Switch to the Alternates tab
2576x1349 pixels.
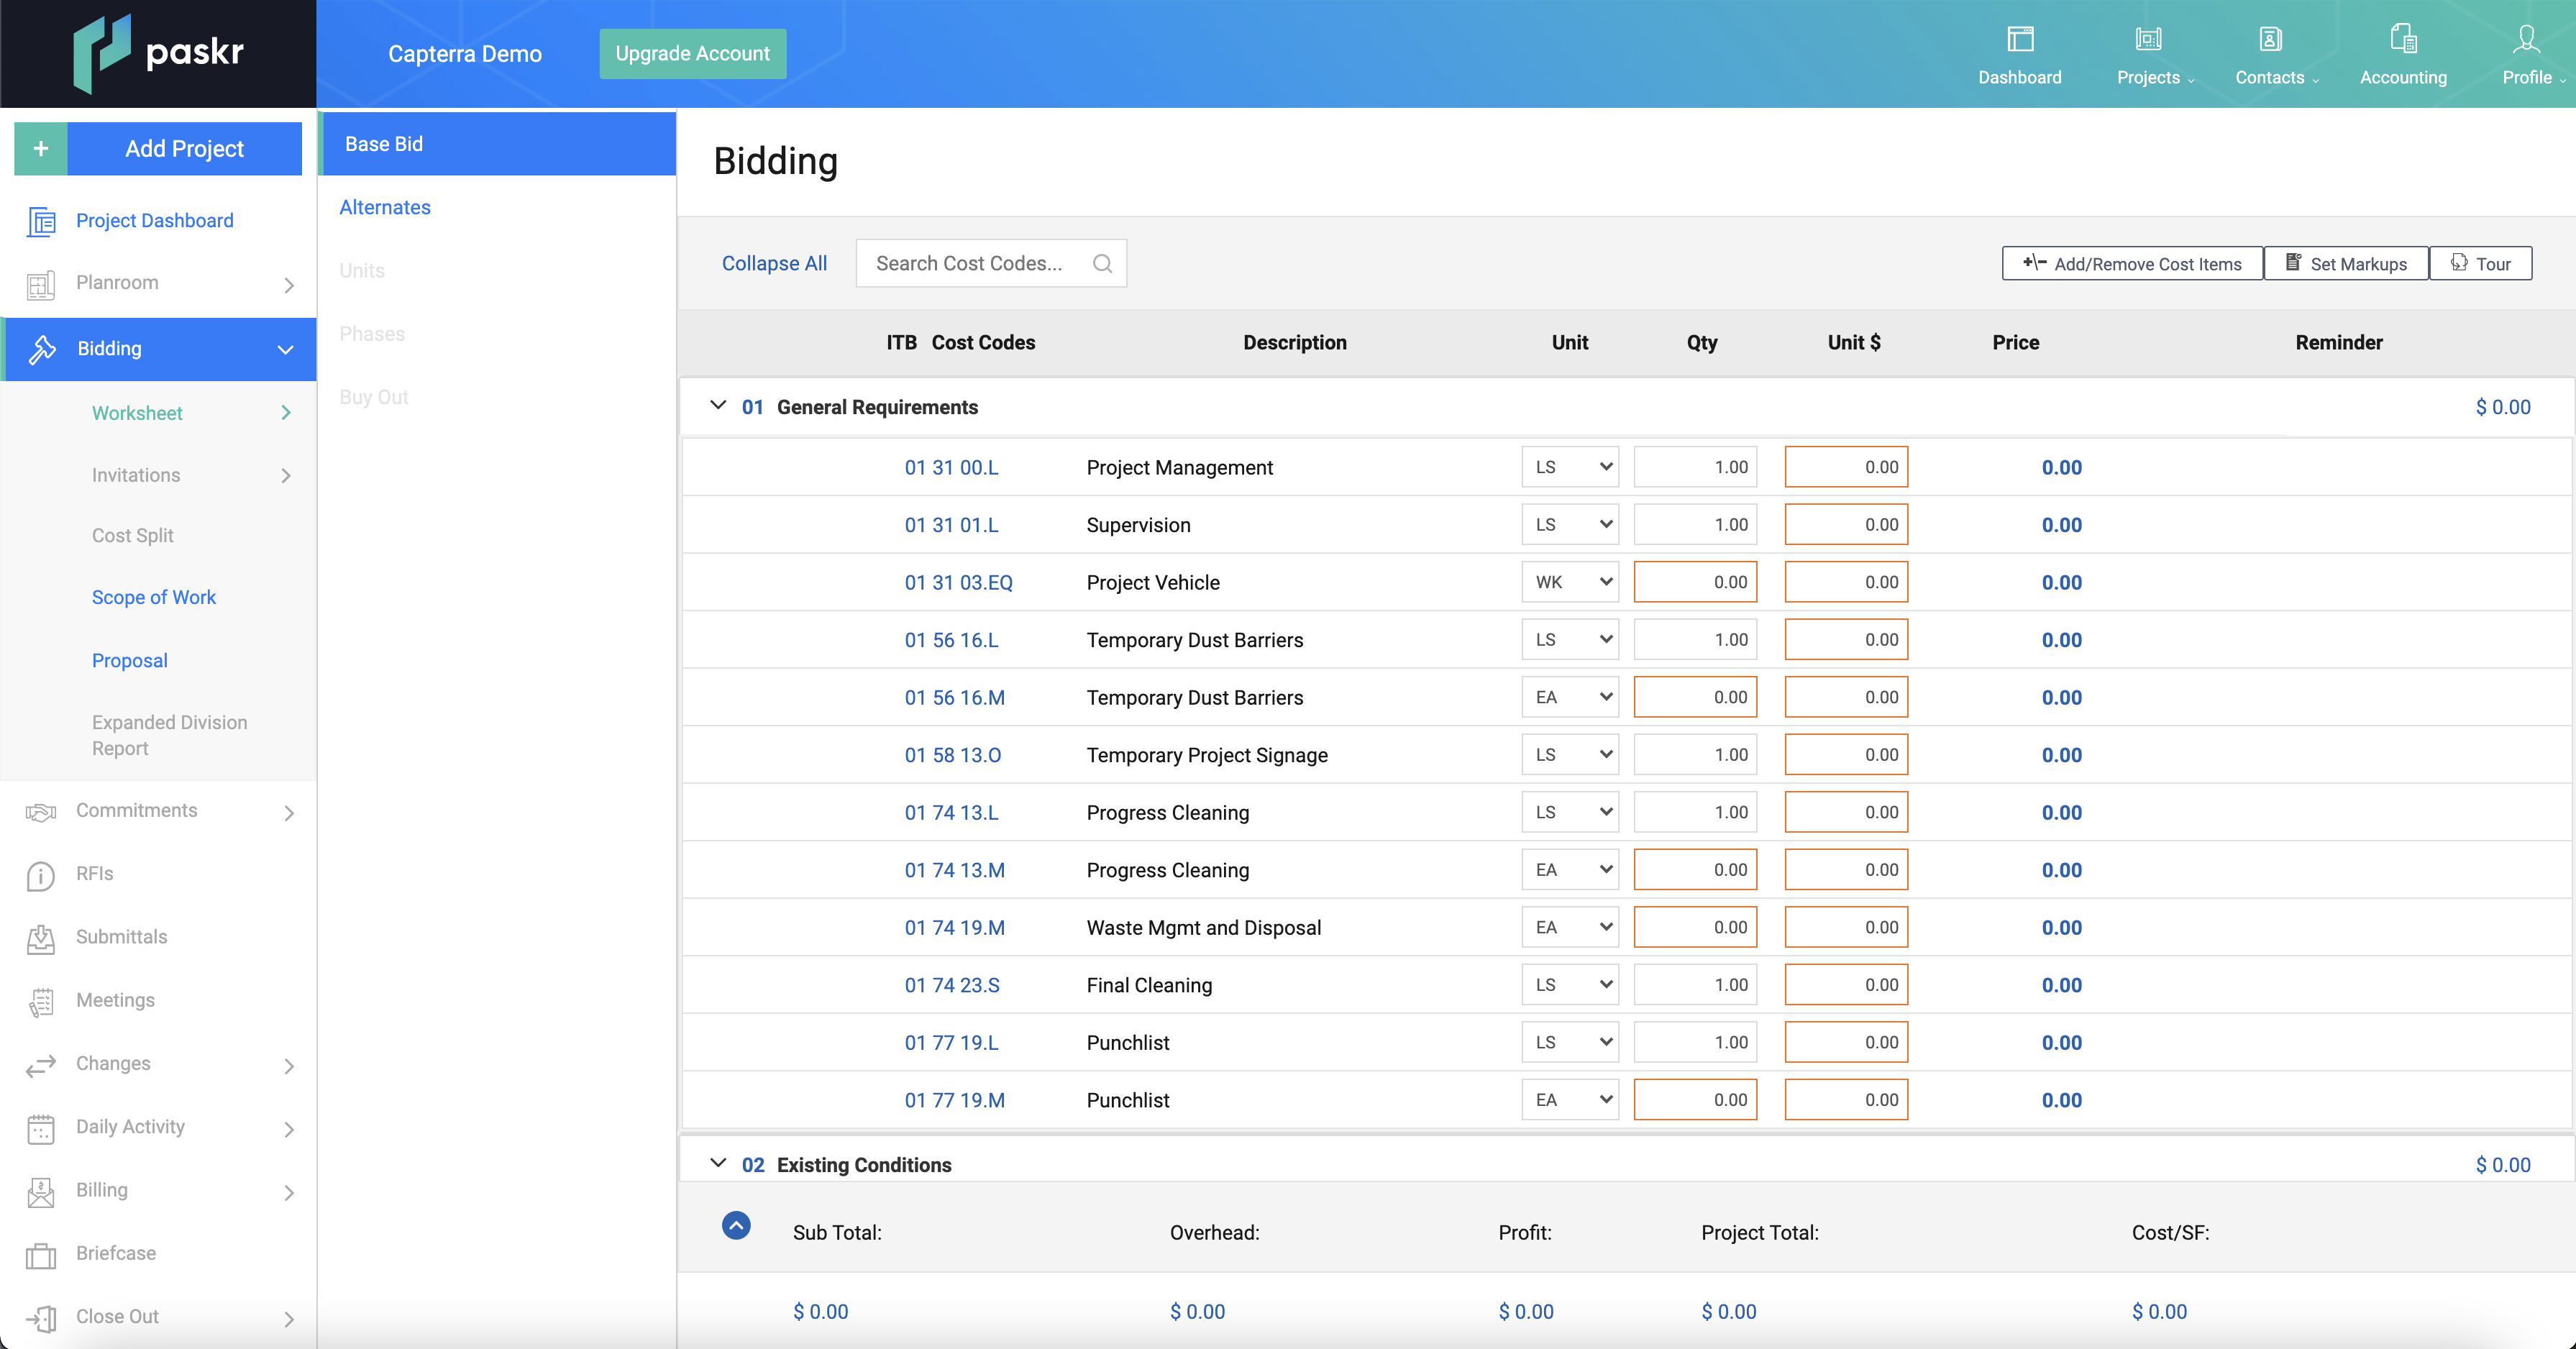click(x=385, y=207)
